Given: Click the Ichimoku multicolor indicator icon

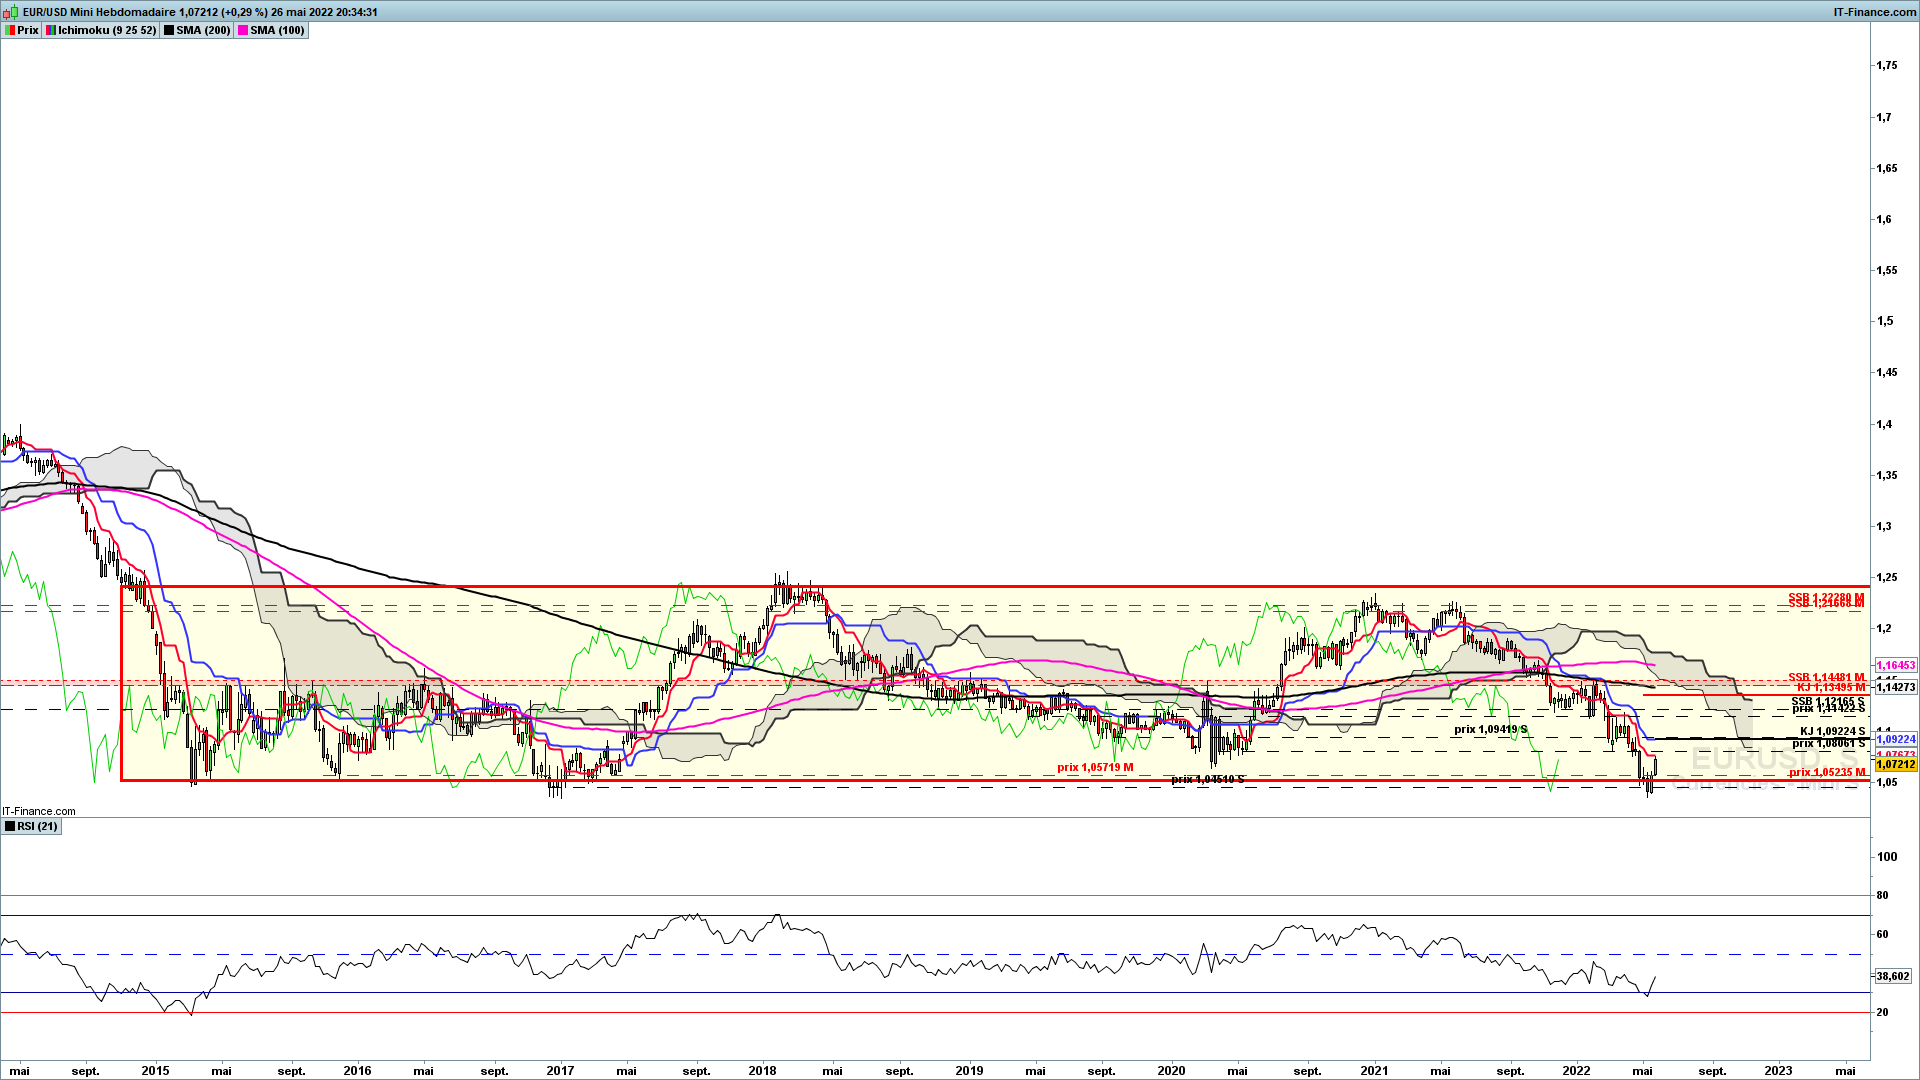Looking at the screenshot, I should tap(50, 30).
